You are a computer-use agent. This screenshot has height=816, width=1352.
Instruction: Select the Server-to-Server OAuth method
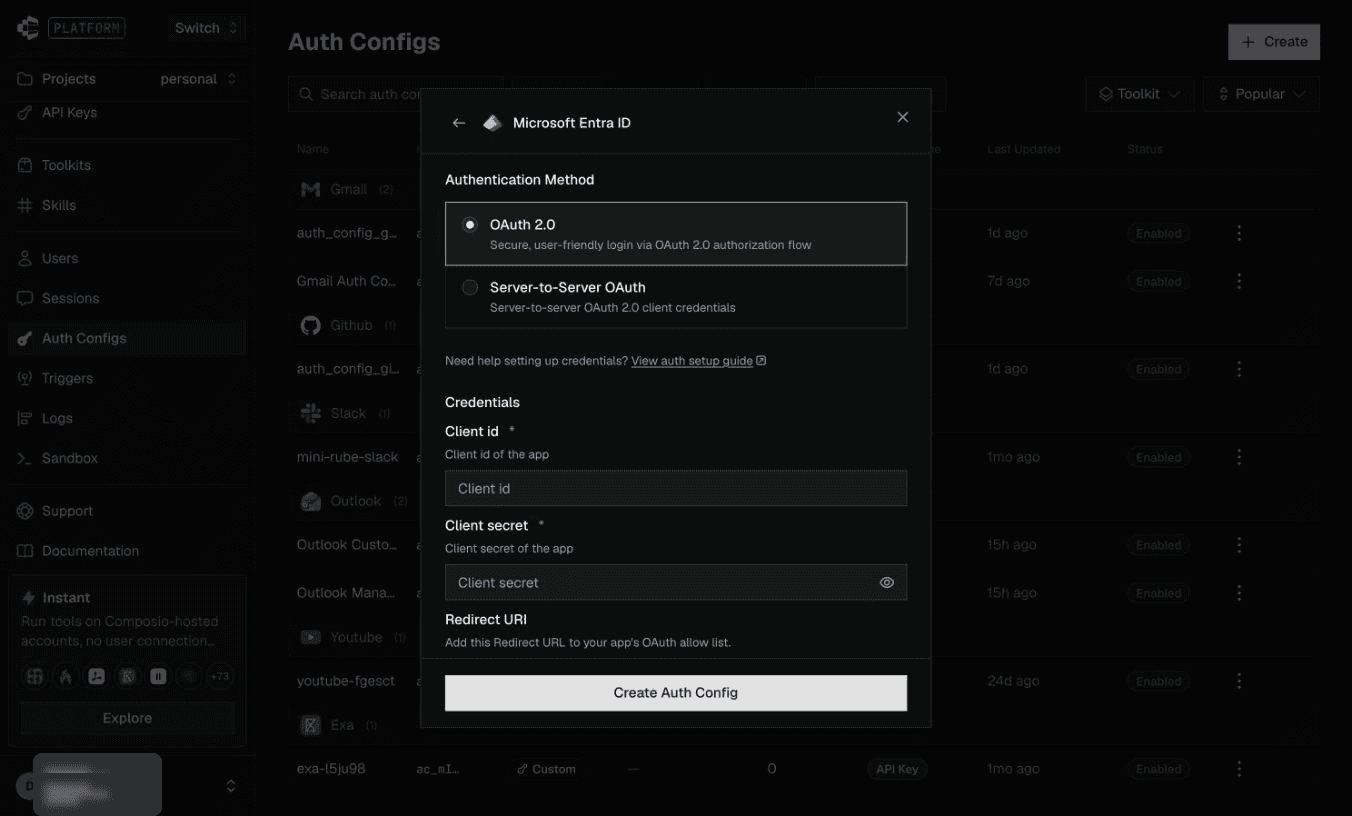click(676, 297)
